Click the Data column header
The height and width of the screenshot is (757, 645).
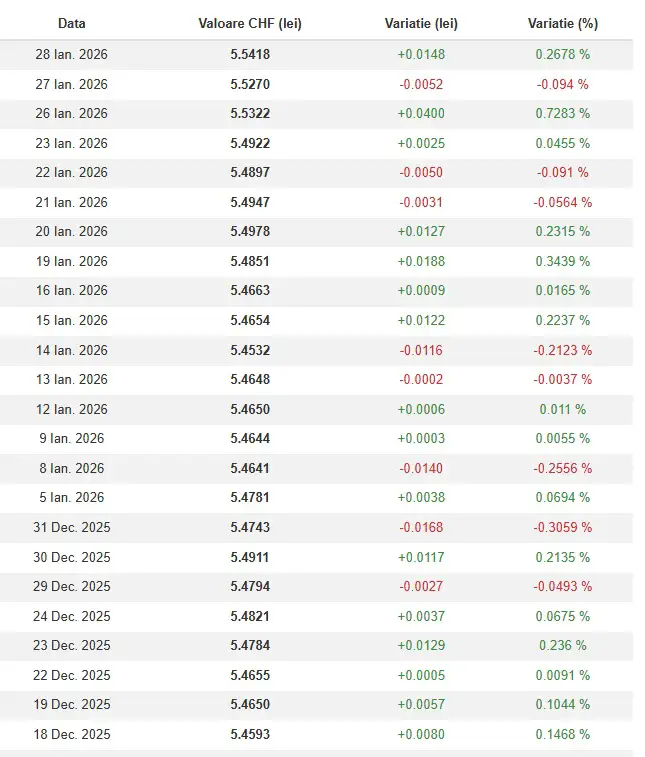pos(71,23)
